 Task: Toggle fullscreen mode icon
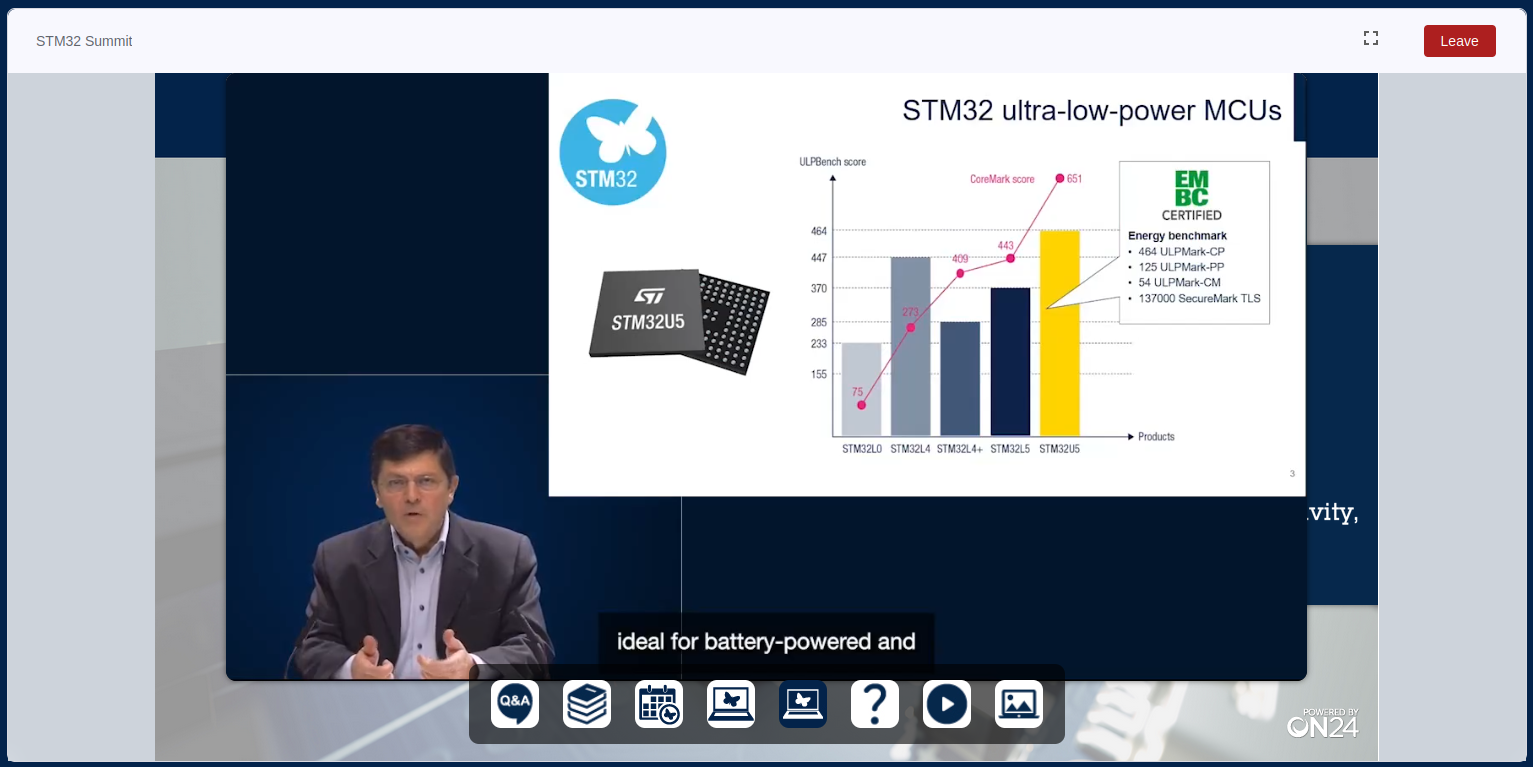coord(1371,38)
